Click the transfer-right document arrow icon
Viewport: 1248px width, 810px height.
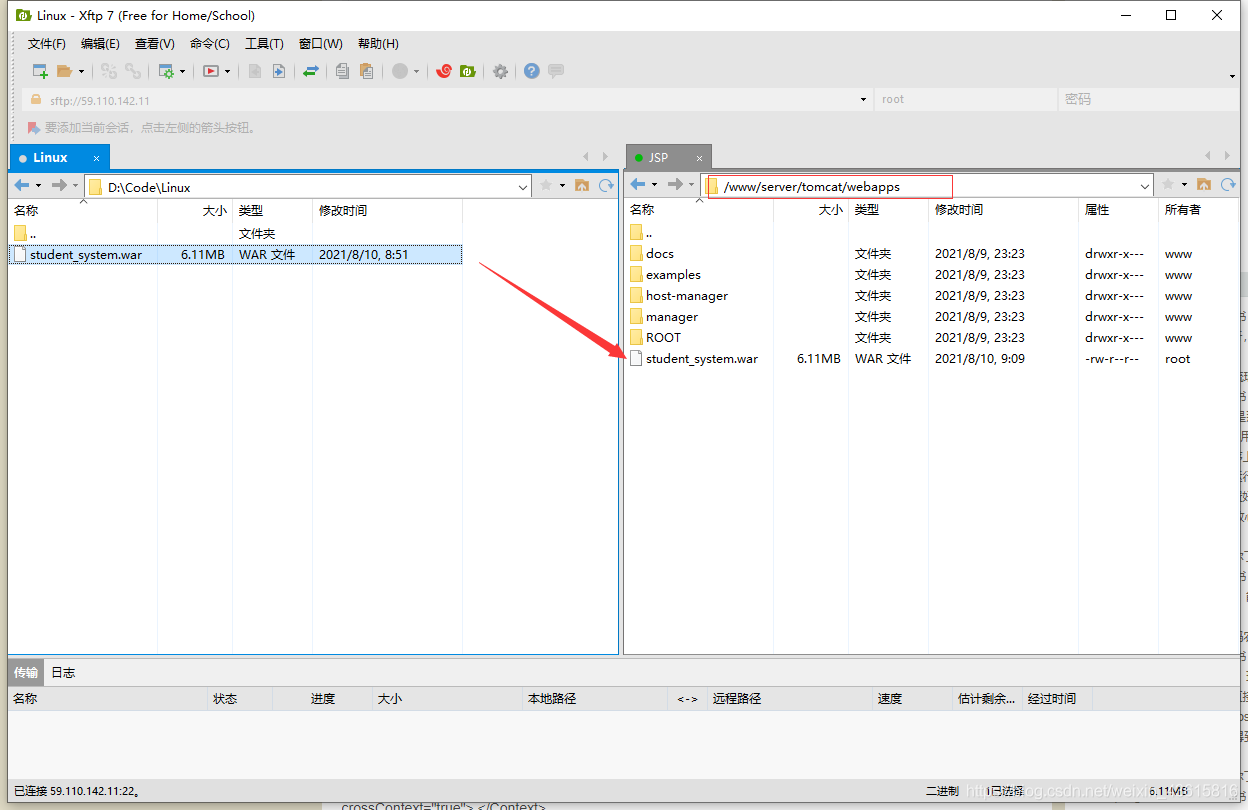279,71
